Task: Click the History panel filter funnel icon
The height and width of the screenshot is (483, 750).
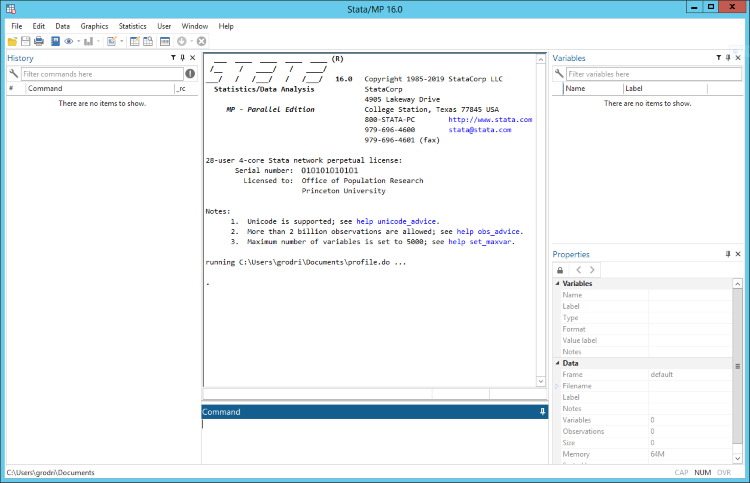Action: pos(173,58)
